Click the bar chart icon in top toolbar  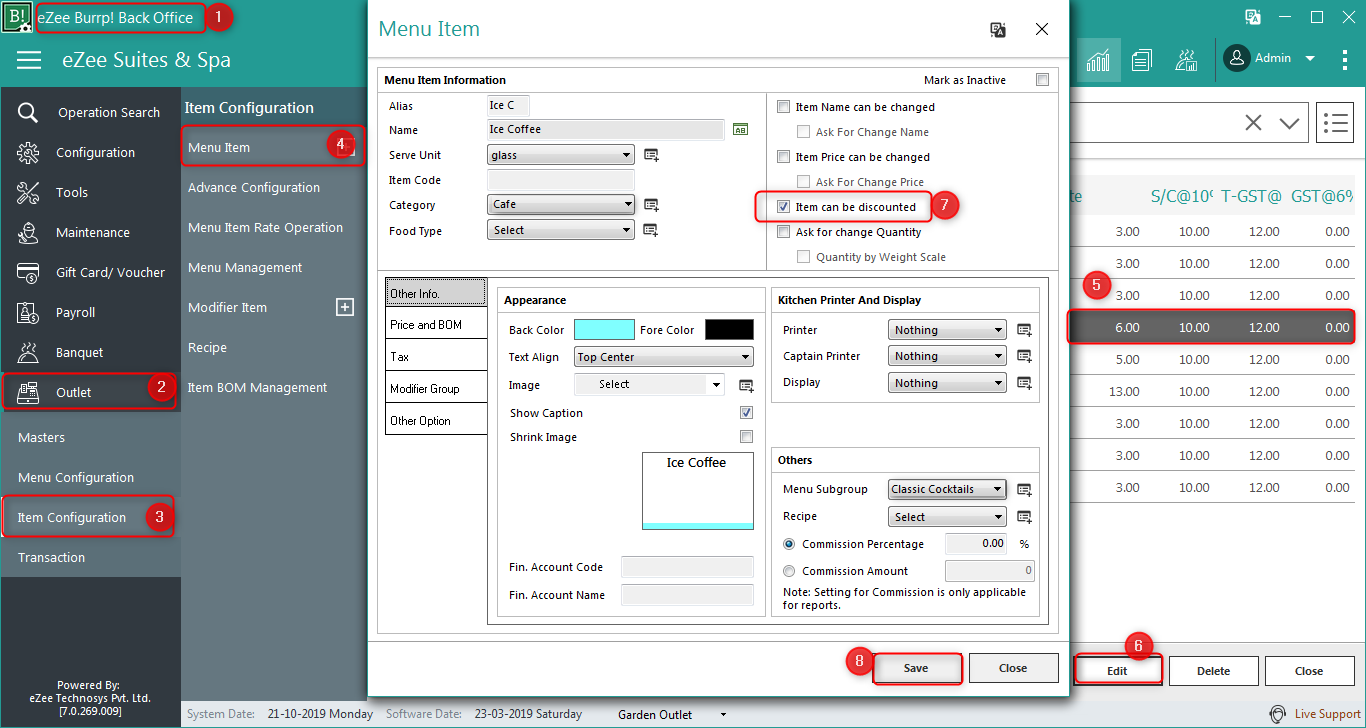(x=1098, y=60)
